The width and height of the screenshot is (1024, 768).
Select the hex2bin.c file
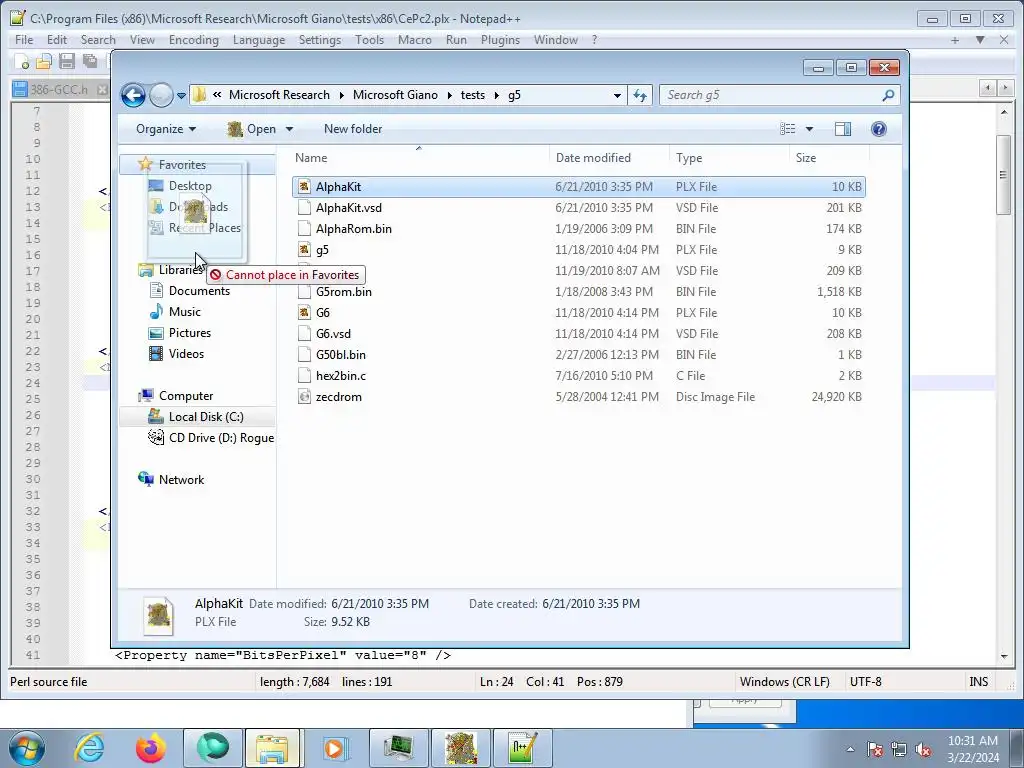pos(340,376)
